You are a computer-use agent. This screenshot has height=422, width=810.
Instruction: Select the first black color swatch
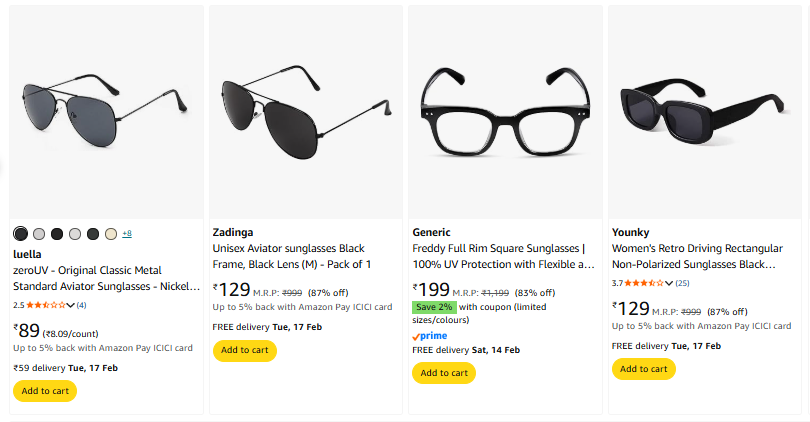21,234
